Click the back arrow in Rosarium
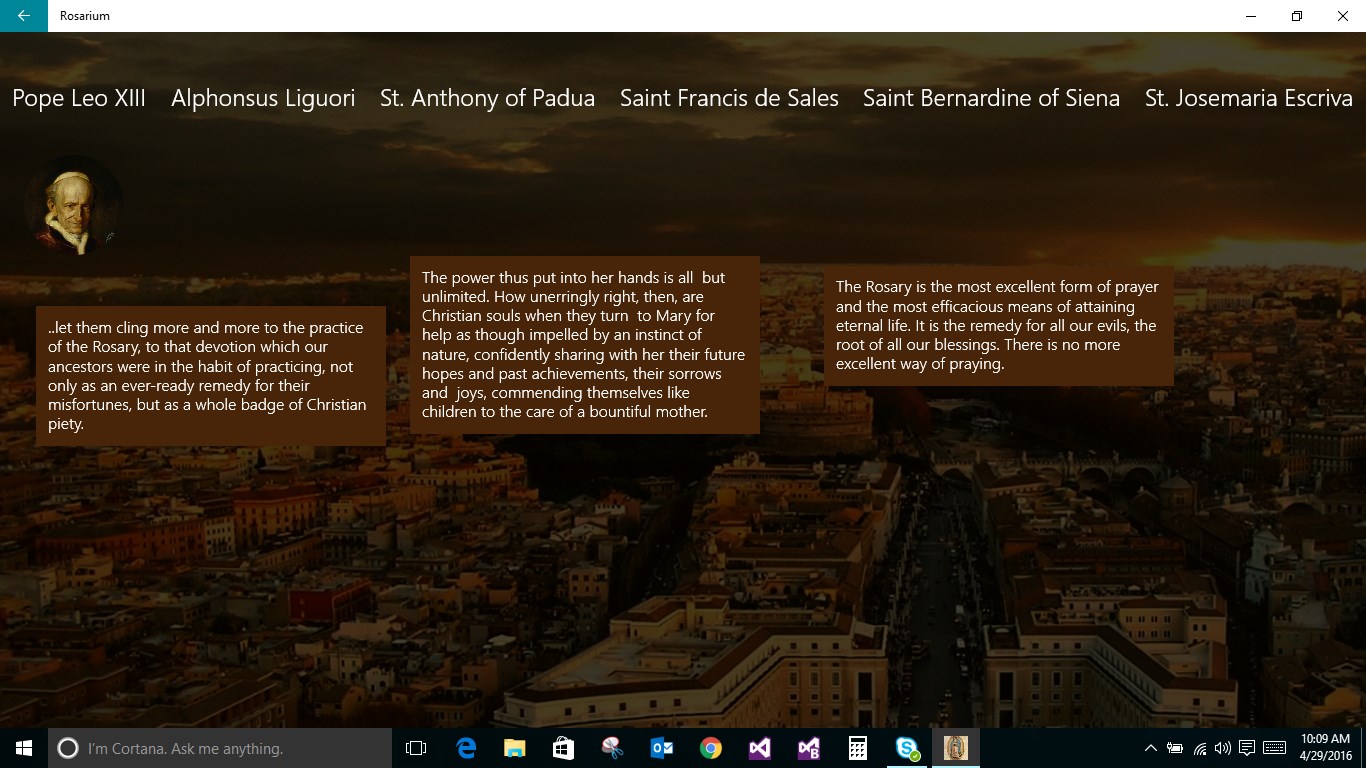 (22, 16)
